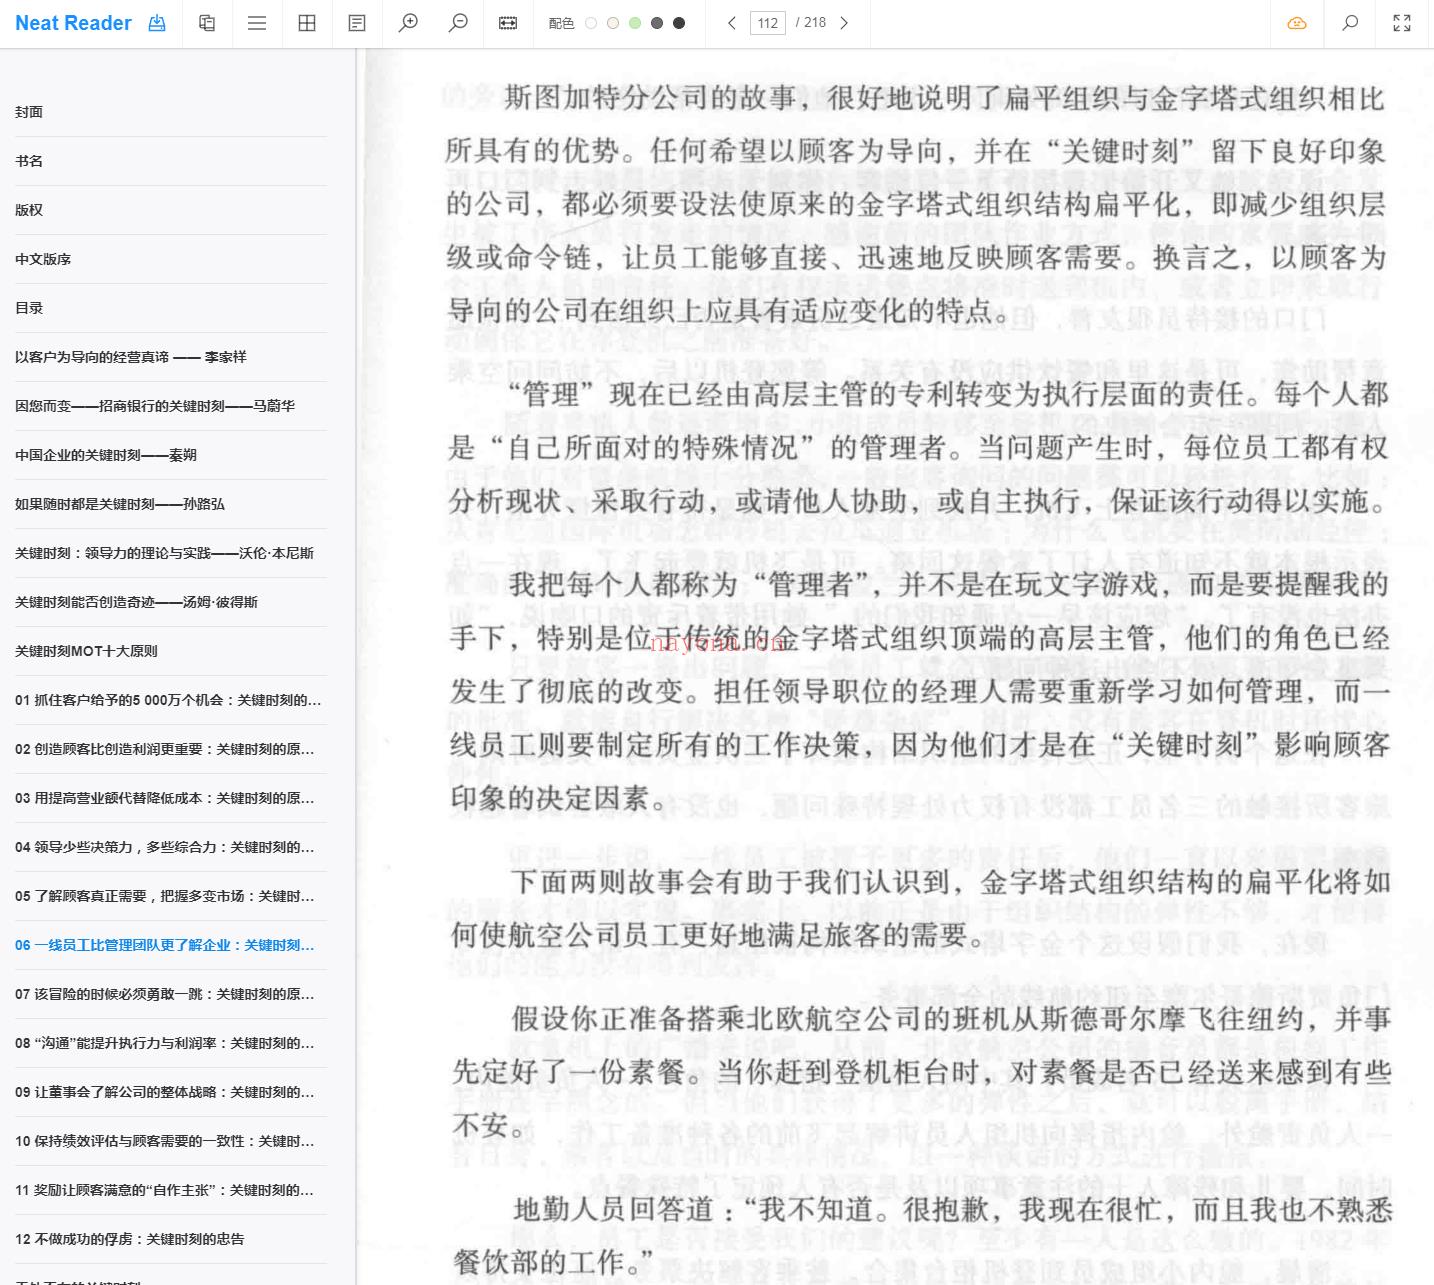Click the total pages text "/ 218"
This screenshot has width=1434, height=1285.
point(811,23)
